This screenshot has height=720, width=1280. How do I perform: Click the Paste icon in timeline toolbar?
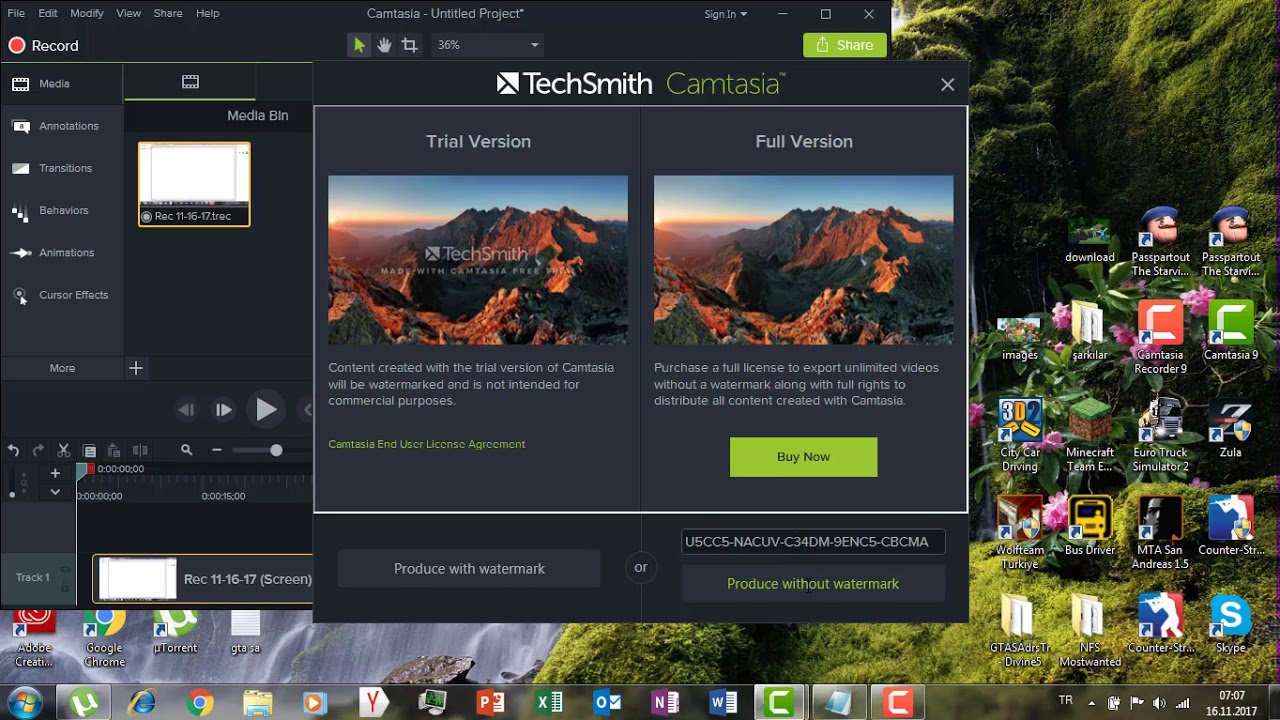tap(114, 451)
